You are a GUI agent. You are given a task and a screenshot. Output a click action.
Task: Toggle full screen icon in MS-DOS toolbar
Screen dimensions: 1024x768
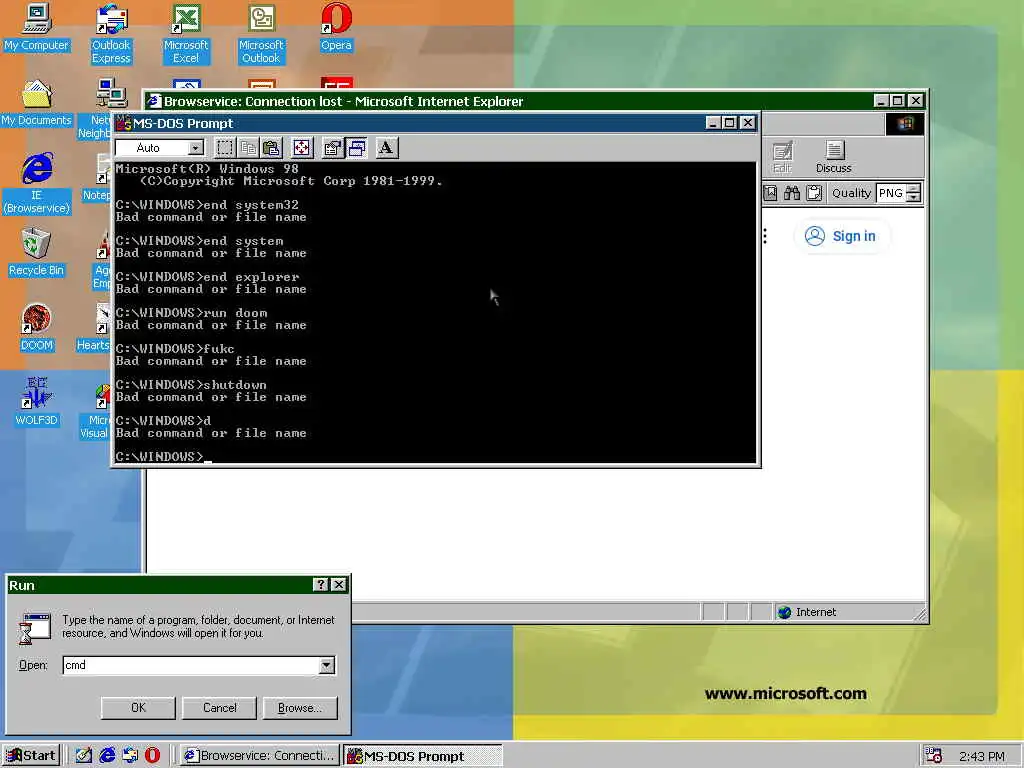click(302, 148)
